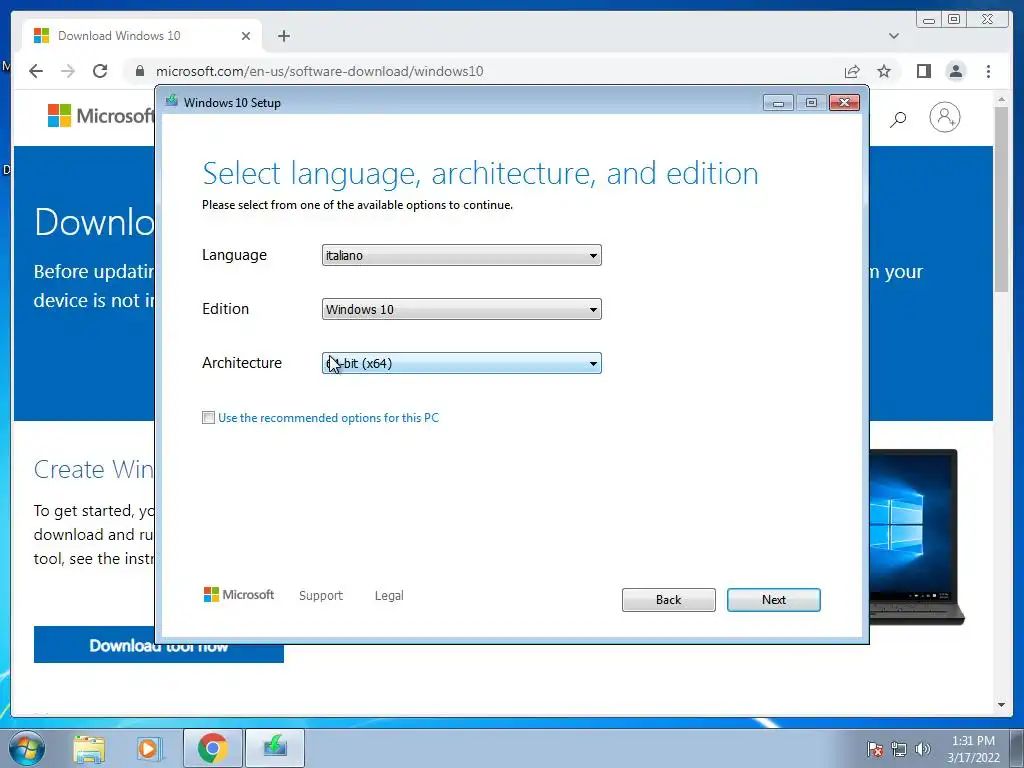Click the page scrollbar up arrow

[x=1001, y=99]
